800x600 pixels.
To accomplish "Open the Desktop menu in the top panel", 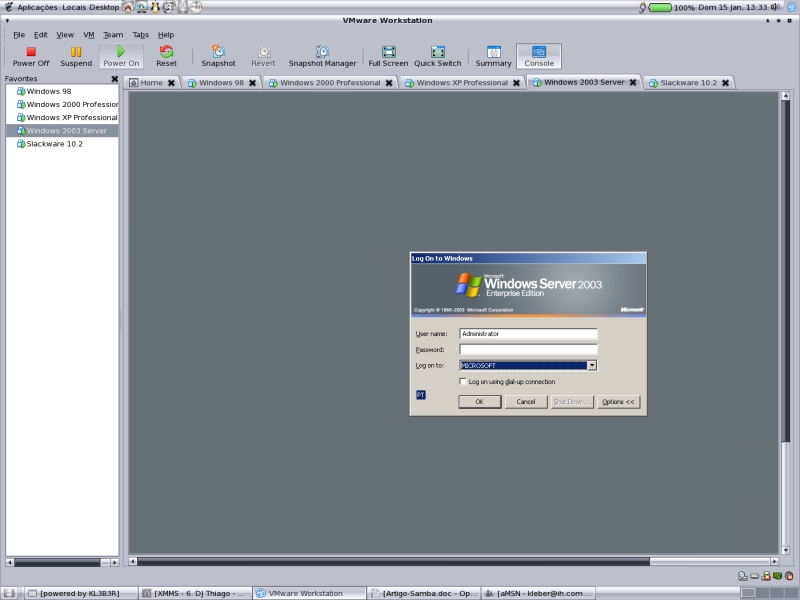I will (104, 7).
